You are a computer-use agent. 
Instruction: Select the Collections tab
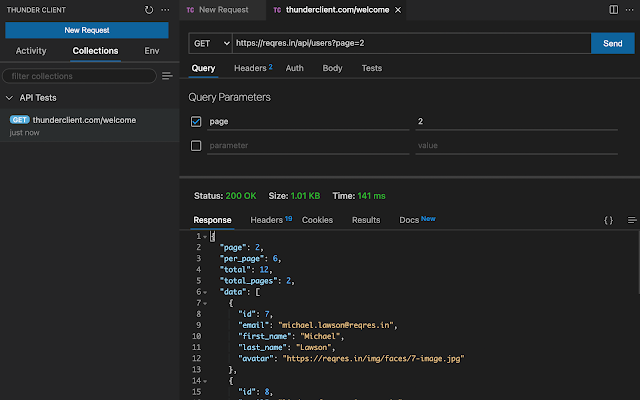(x=96, y=51)
